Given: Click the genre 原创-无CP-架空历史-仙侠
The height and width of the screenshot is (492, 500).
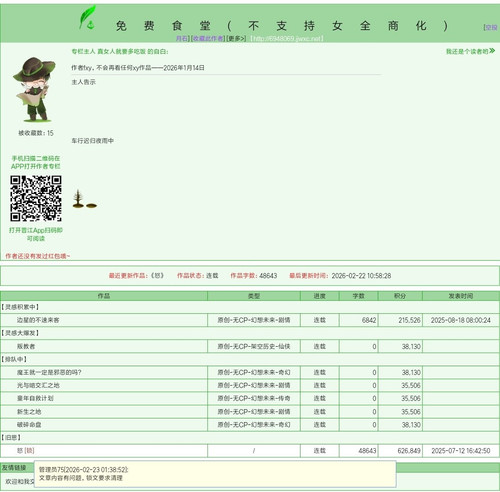Looking at the screenshot, I should click(x=254, y=346).
